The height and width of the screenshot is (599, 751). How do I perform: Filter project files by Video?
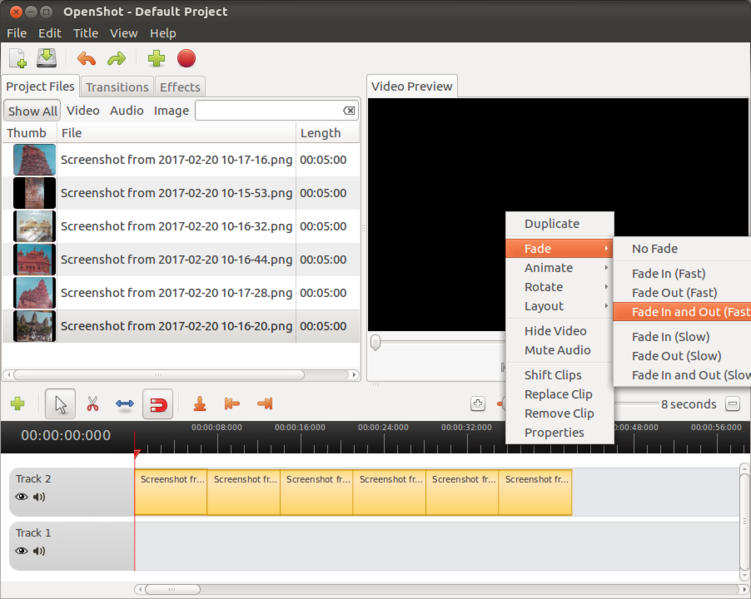(x=83, y=111)
